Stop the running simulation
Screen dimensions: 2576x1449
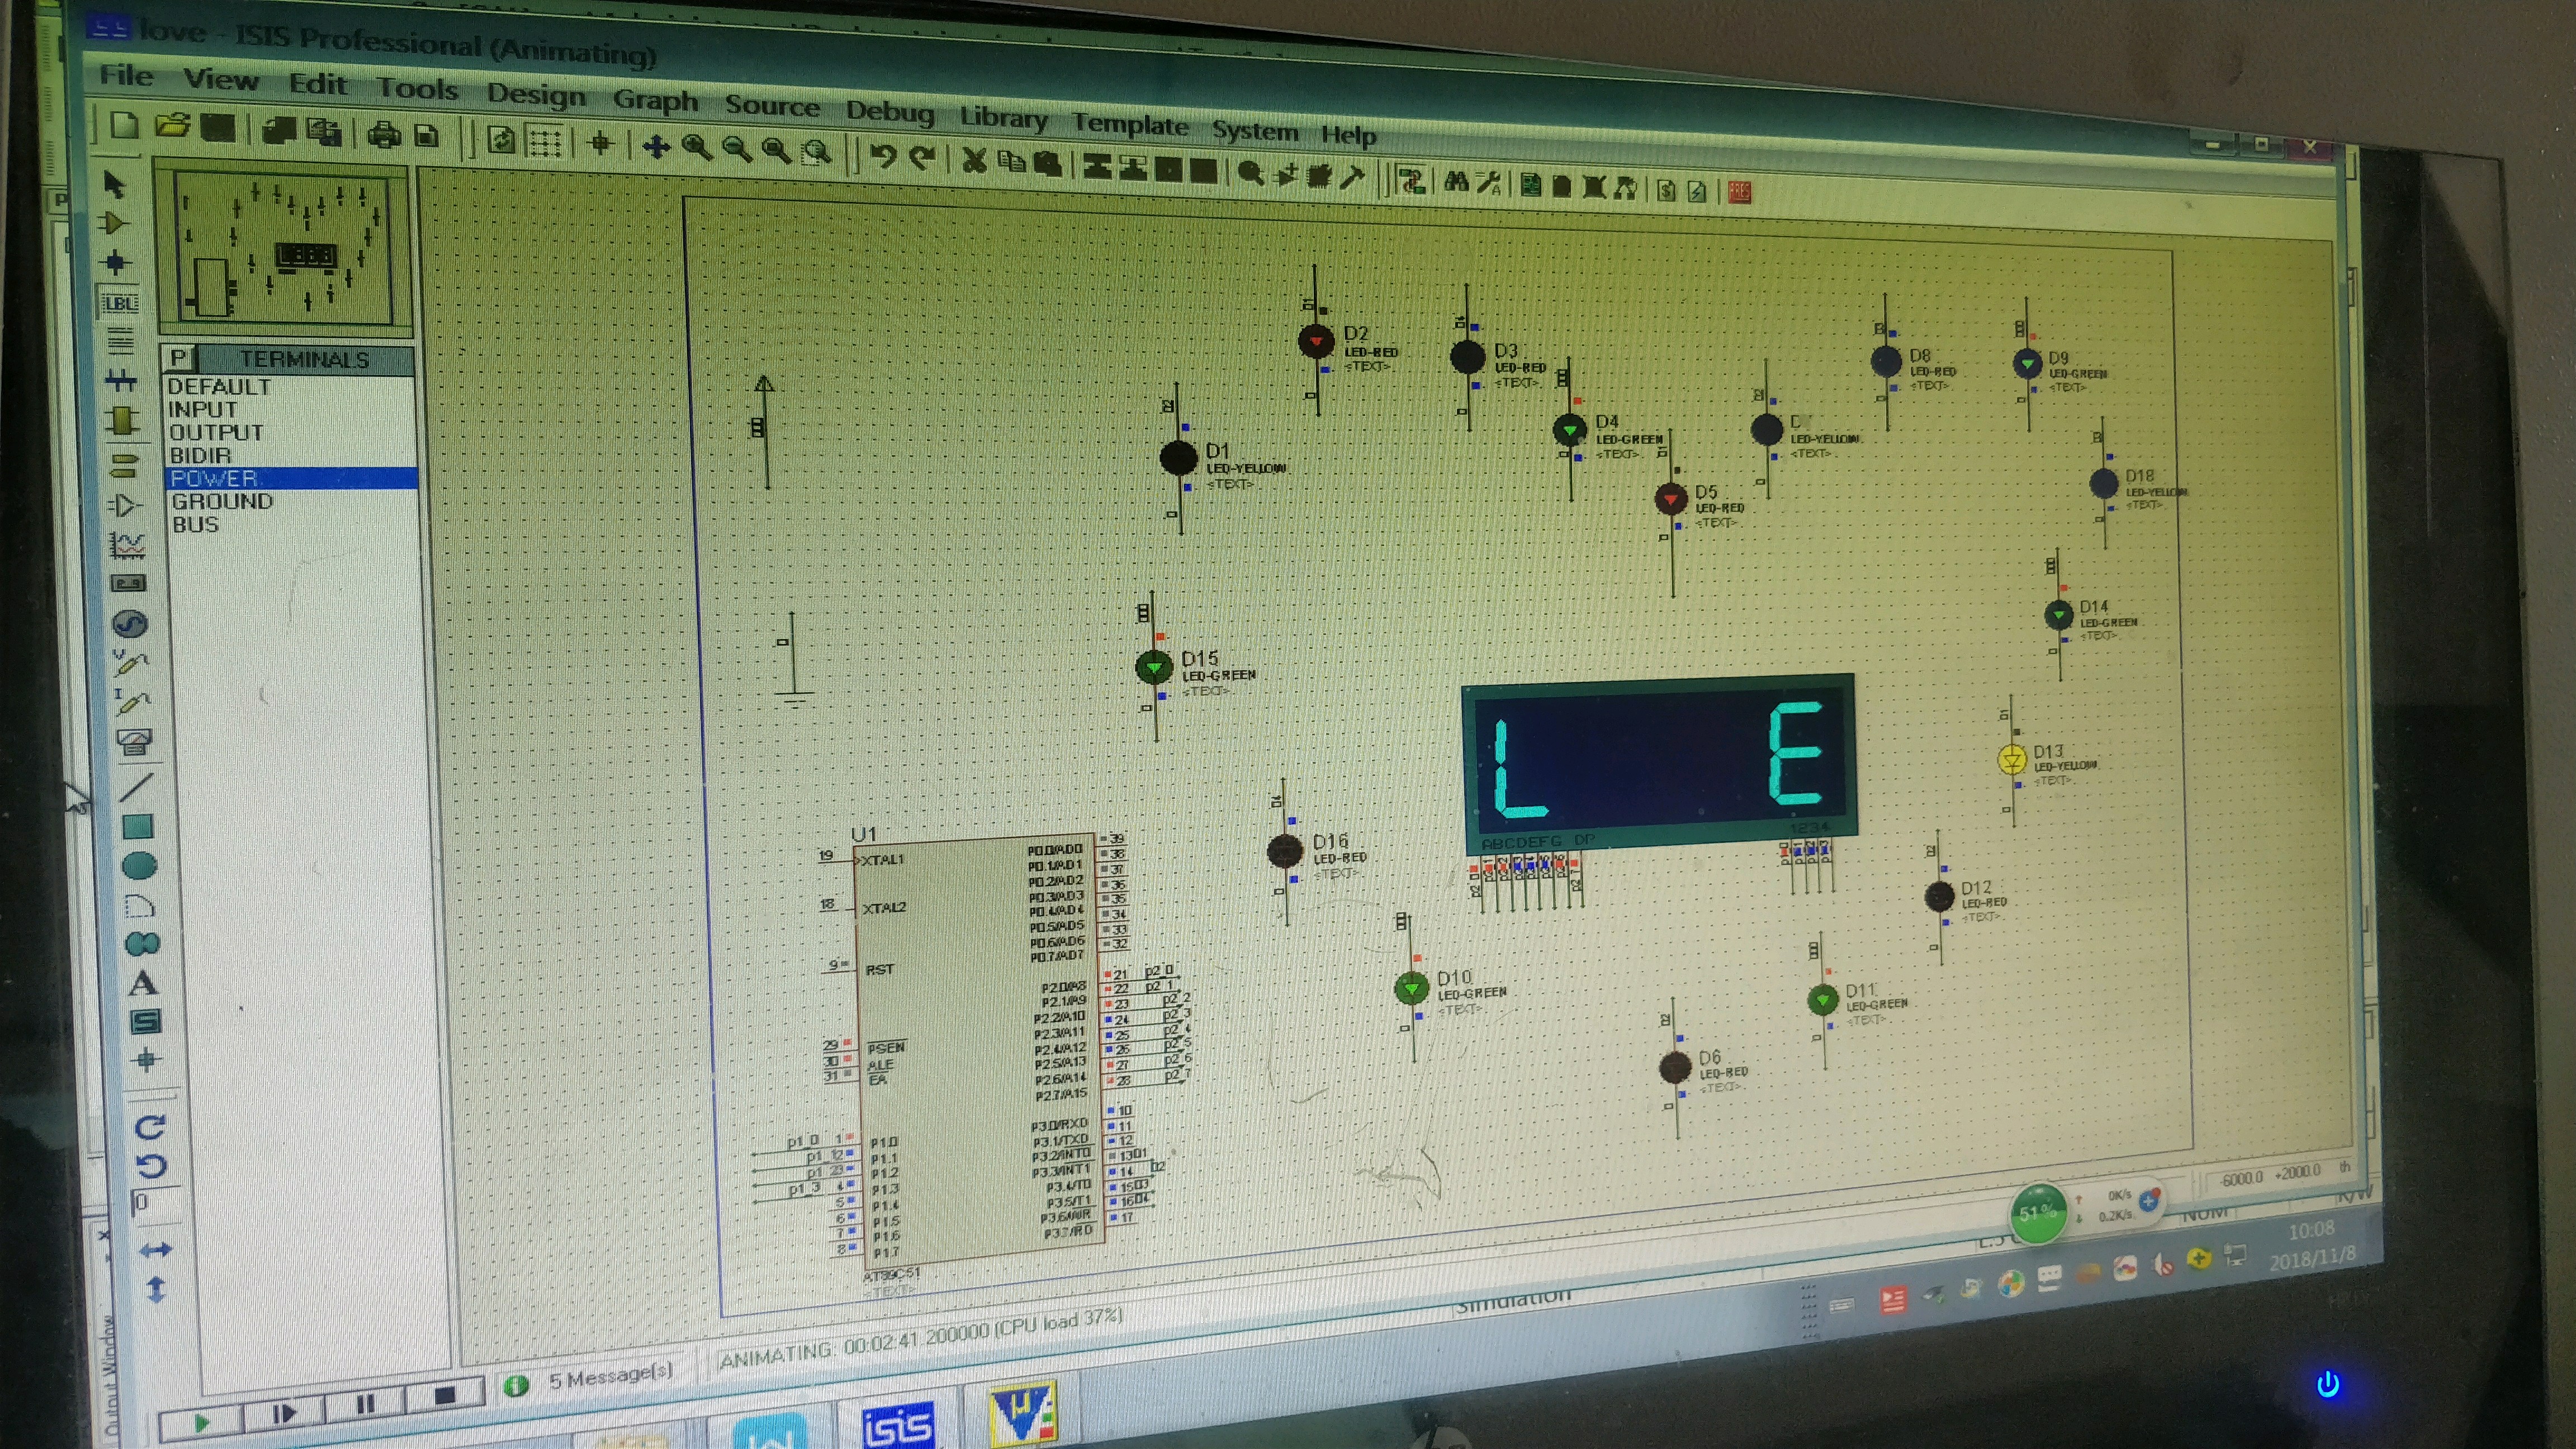445,1396
